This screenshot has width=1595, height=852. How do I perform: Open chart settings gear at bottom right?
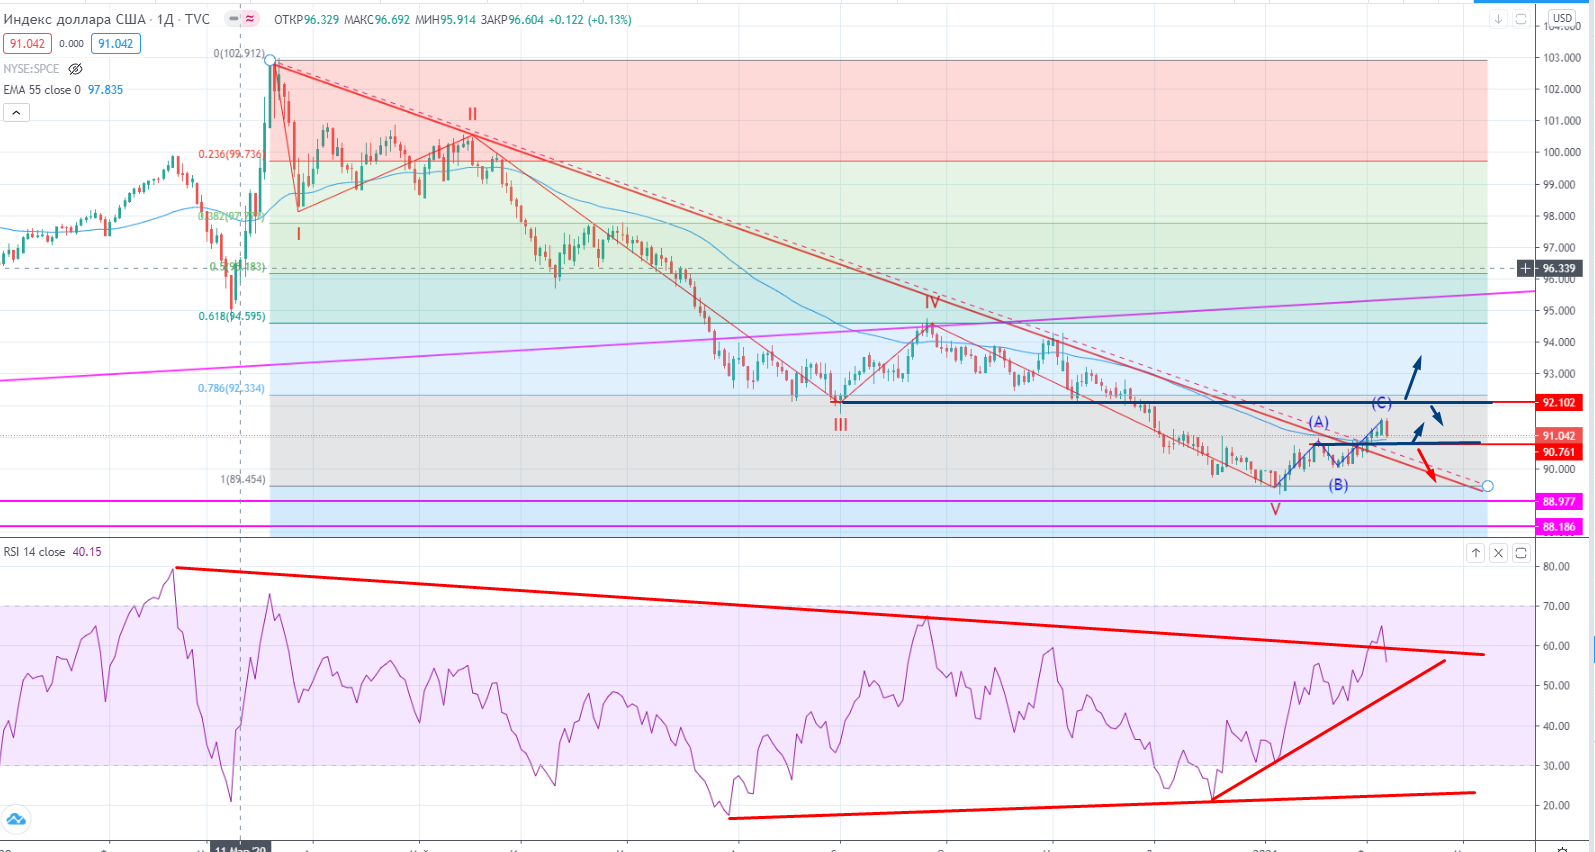(x=1563, y=848)
